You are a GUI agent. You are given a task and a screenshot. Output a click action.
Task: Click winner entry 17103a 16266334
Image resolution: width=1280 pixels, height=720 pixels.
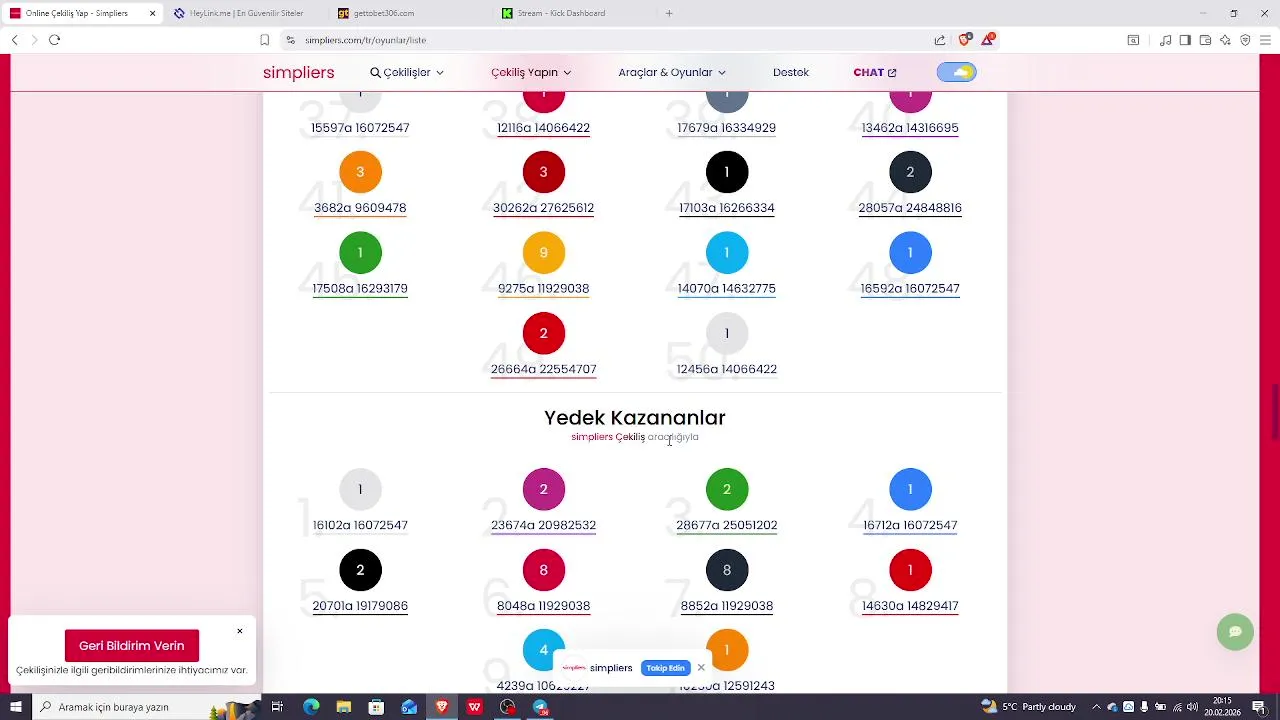click(x=727, y=208)
